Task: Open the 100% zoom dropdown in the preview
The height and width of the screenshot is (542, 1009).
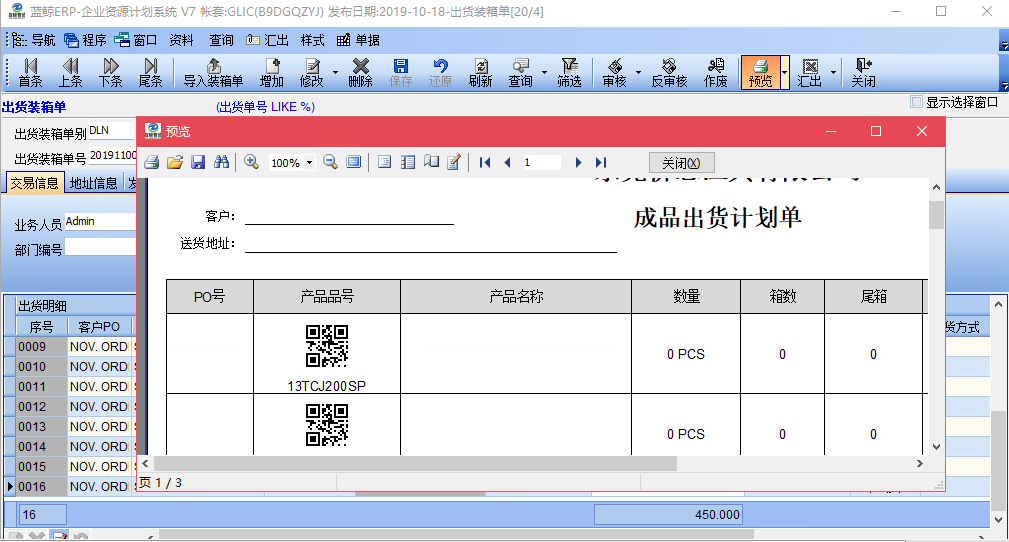Action: [x=310, y=163]
